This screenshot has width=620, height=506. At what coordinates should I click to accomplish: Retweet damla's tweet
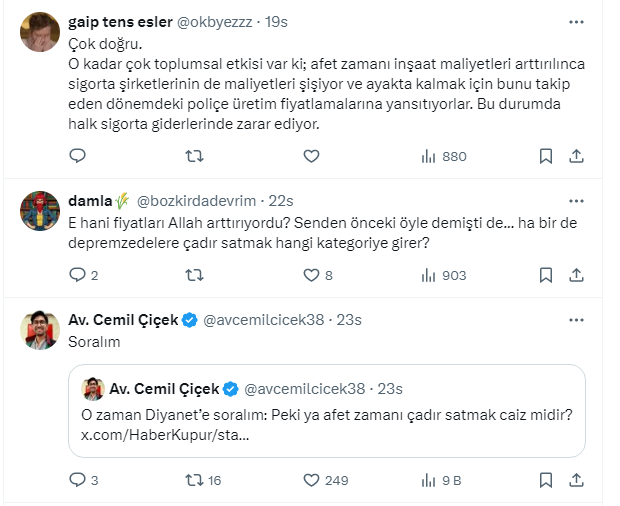tap(195, 275)
